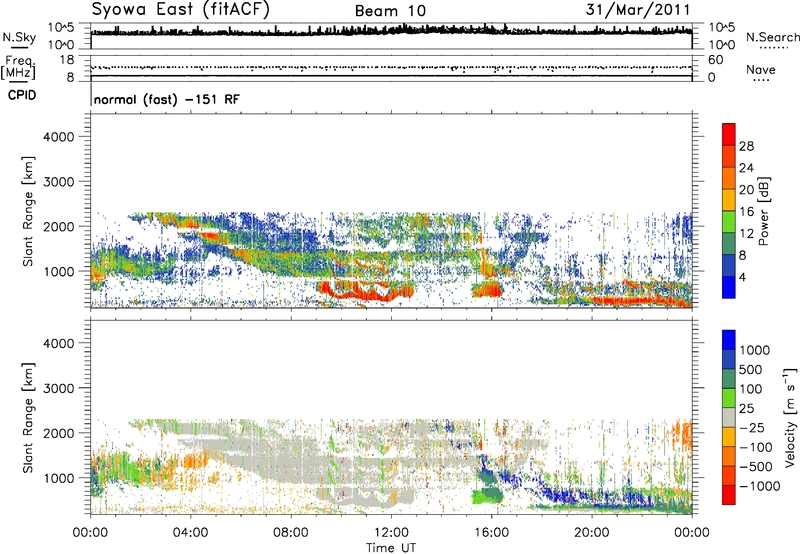The height and width of the screenshot is (554, 800).
Task: Click 'Slant Range [km]' label of velocity panel
Action: [x=28, y=418]
